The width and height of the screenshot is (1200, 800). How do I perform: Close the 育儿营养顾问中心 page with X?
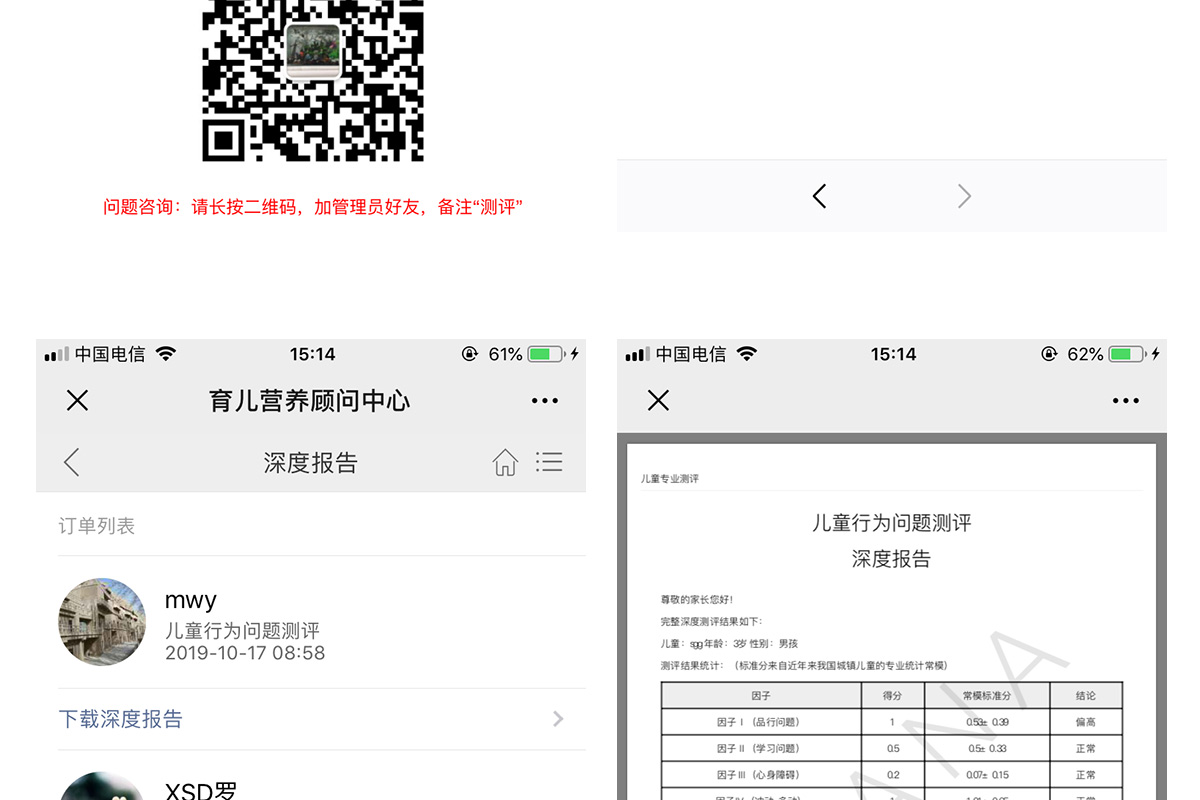(77, 401)
